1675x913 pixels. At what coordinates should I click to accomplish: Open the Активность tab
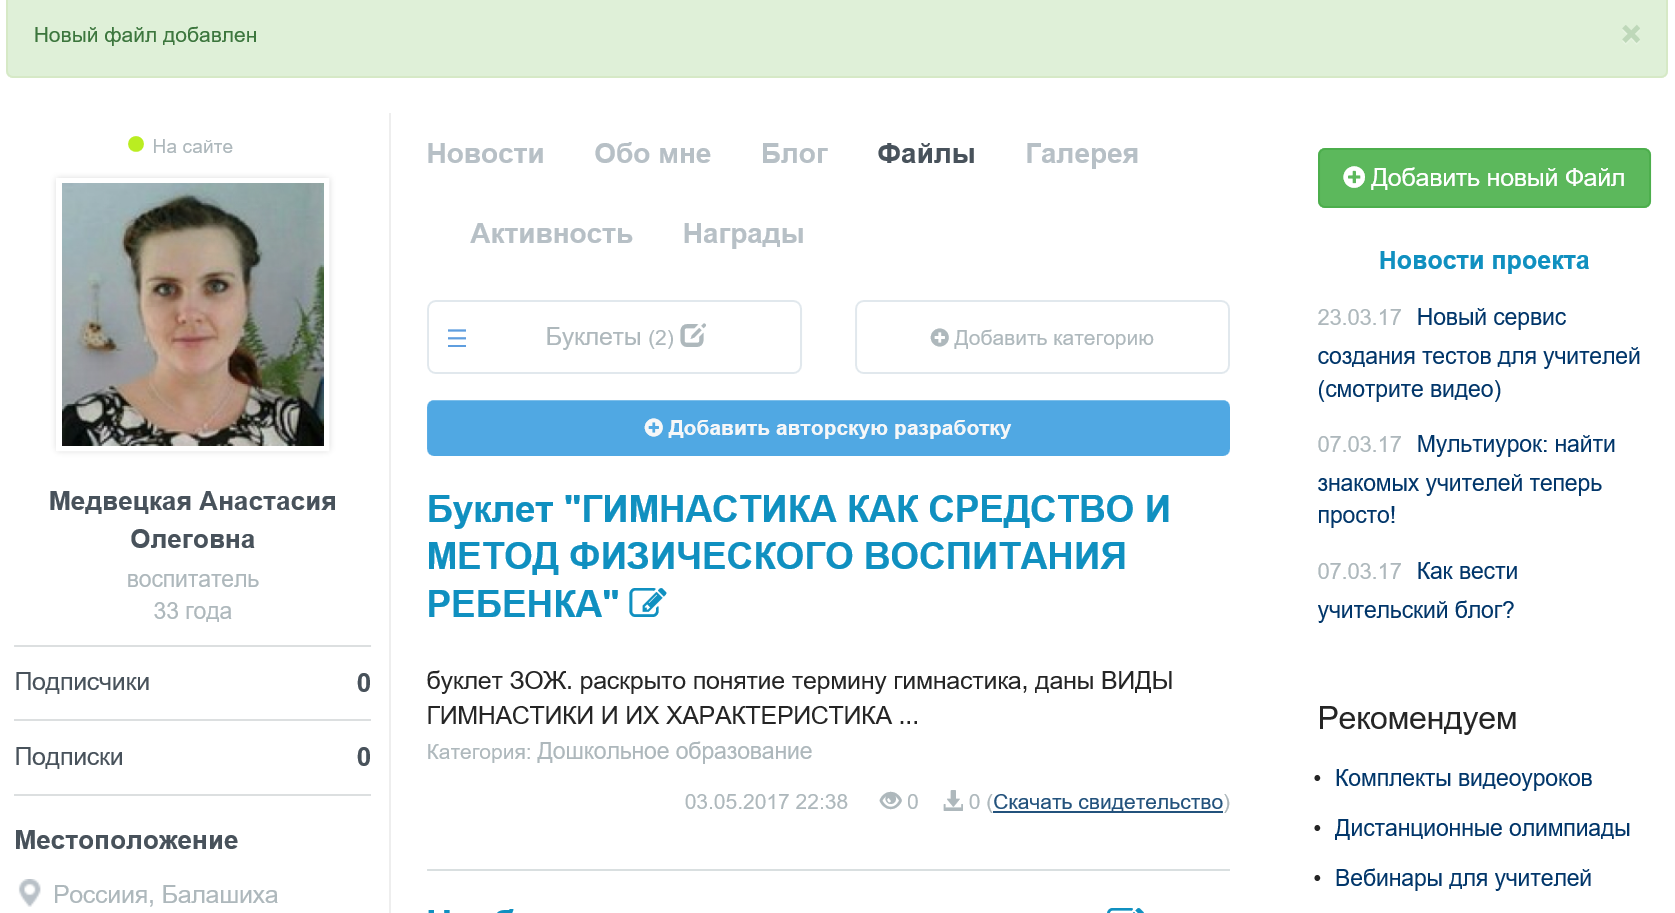click(551, 234)
